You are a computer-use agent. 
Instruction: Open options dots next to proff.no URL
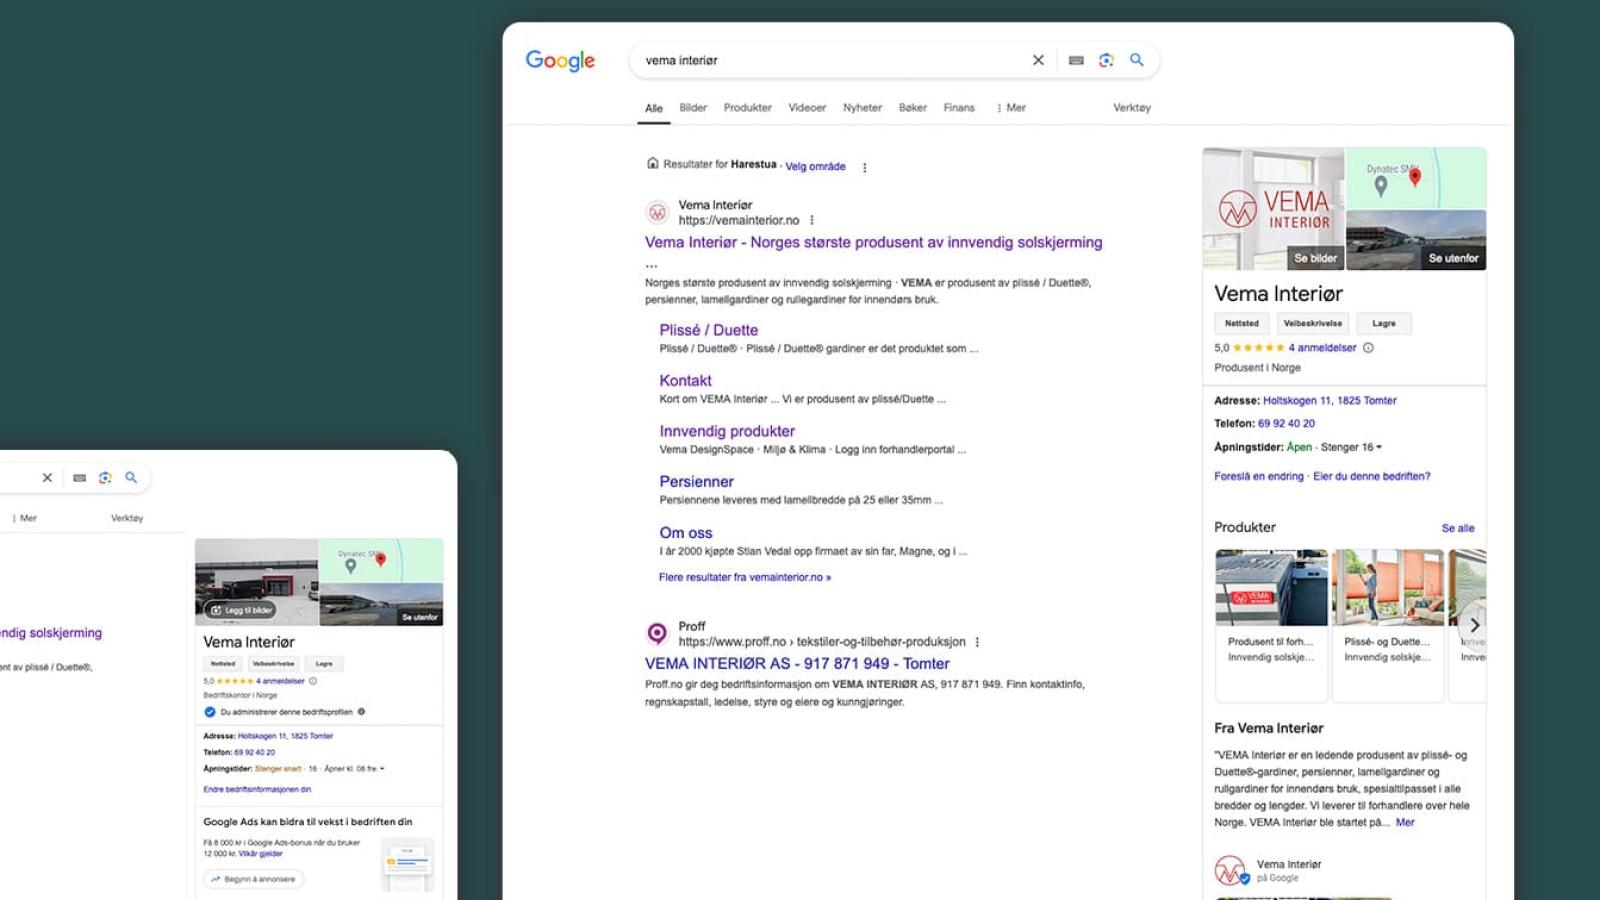977,642
